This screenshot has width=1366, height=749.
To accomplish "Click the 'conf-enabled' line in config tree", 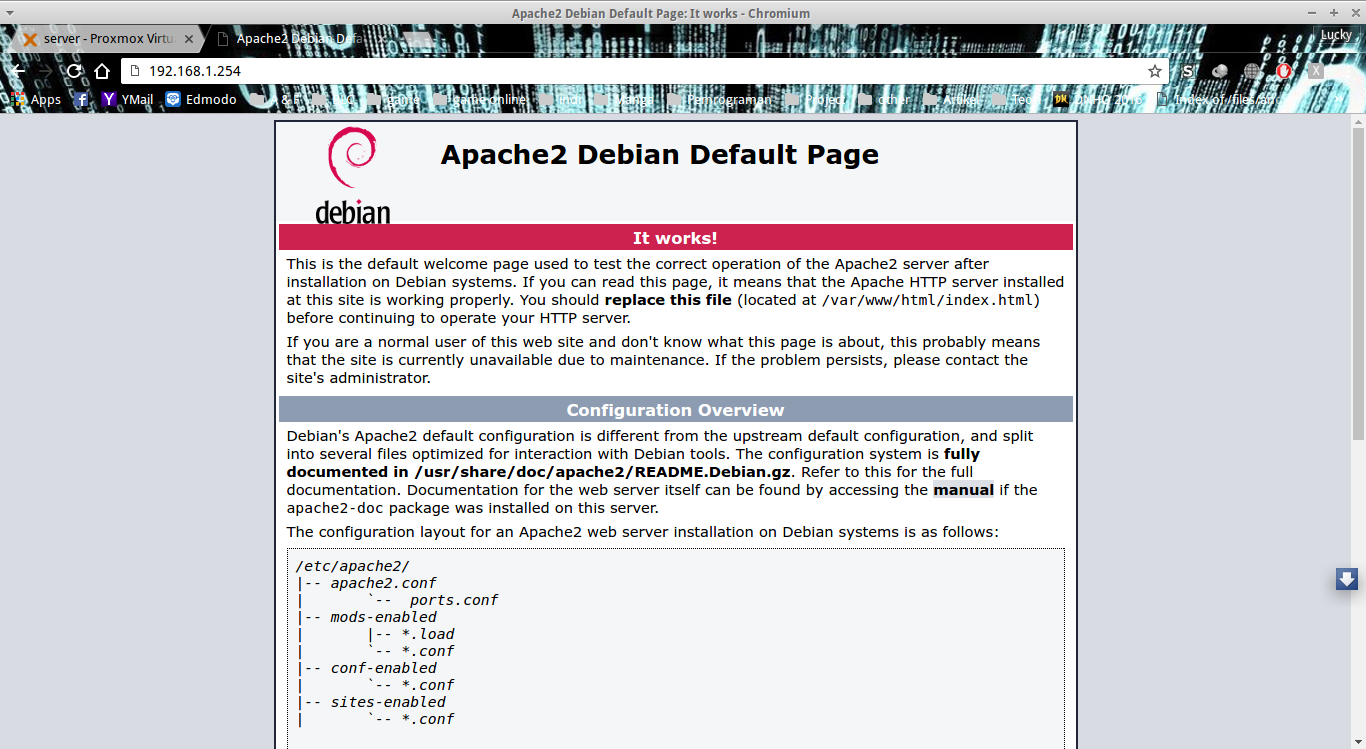I will [384, 668].
